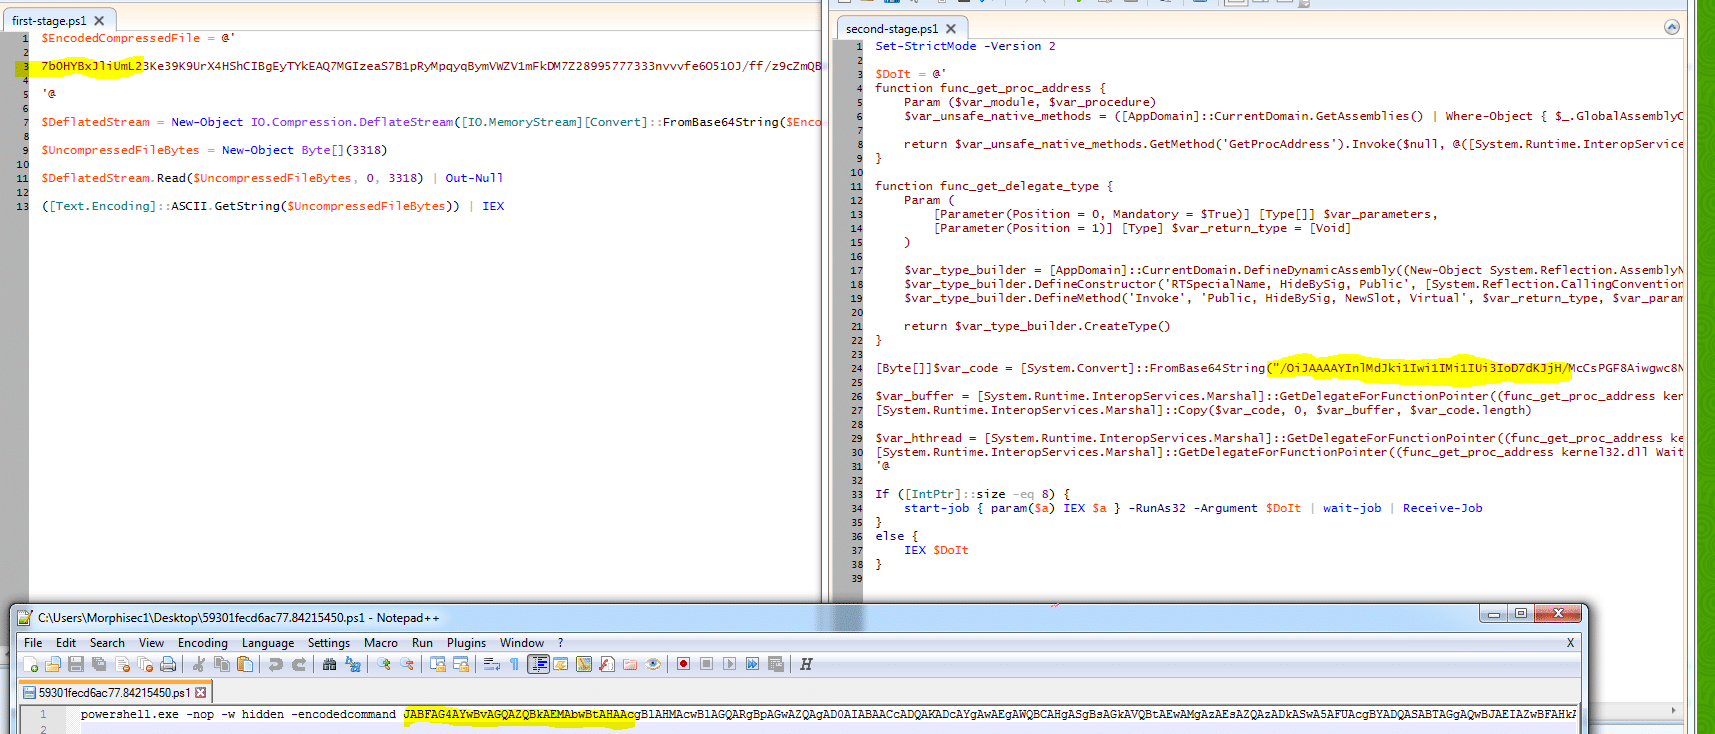Click the Paste icon in Notepad++ toolbar
The width and height of the screenshot is (1715, 734).
pyautogui.click(x=245, y=664)
